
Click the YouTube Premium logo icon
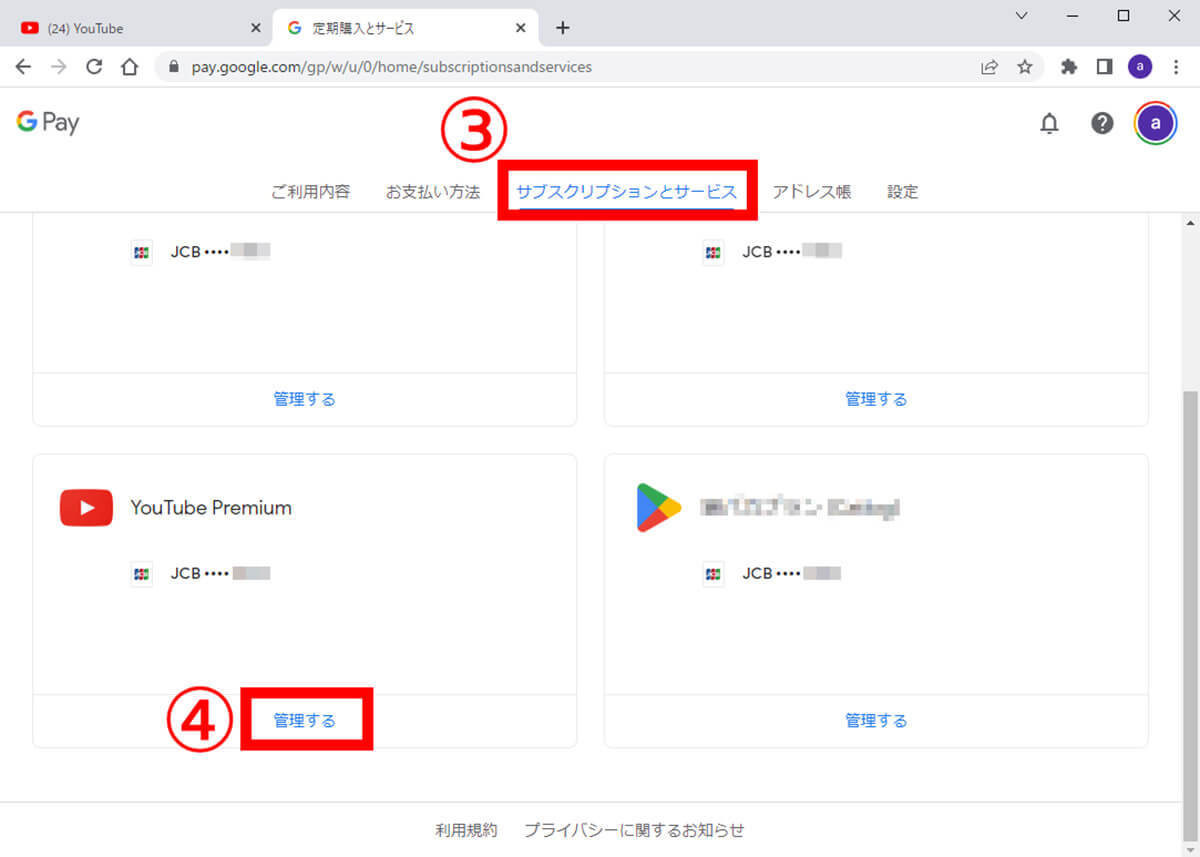coord(86,508)
